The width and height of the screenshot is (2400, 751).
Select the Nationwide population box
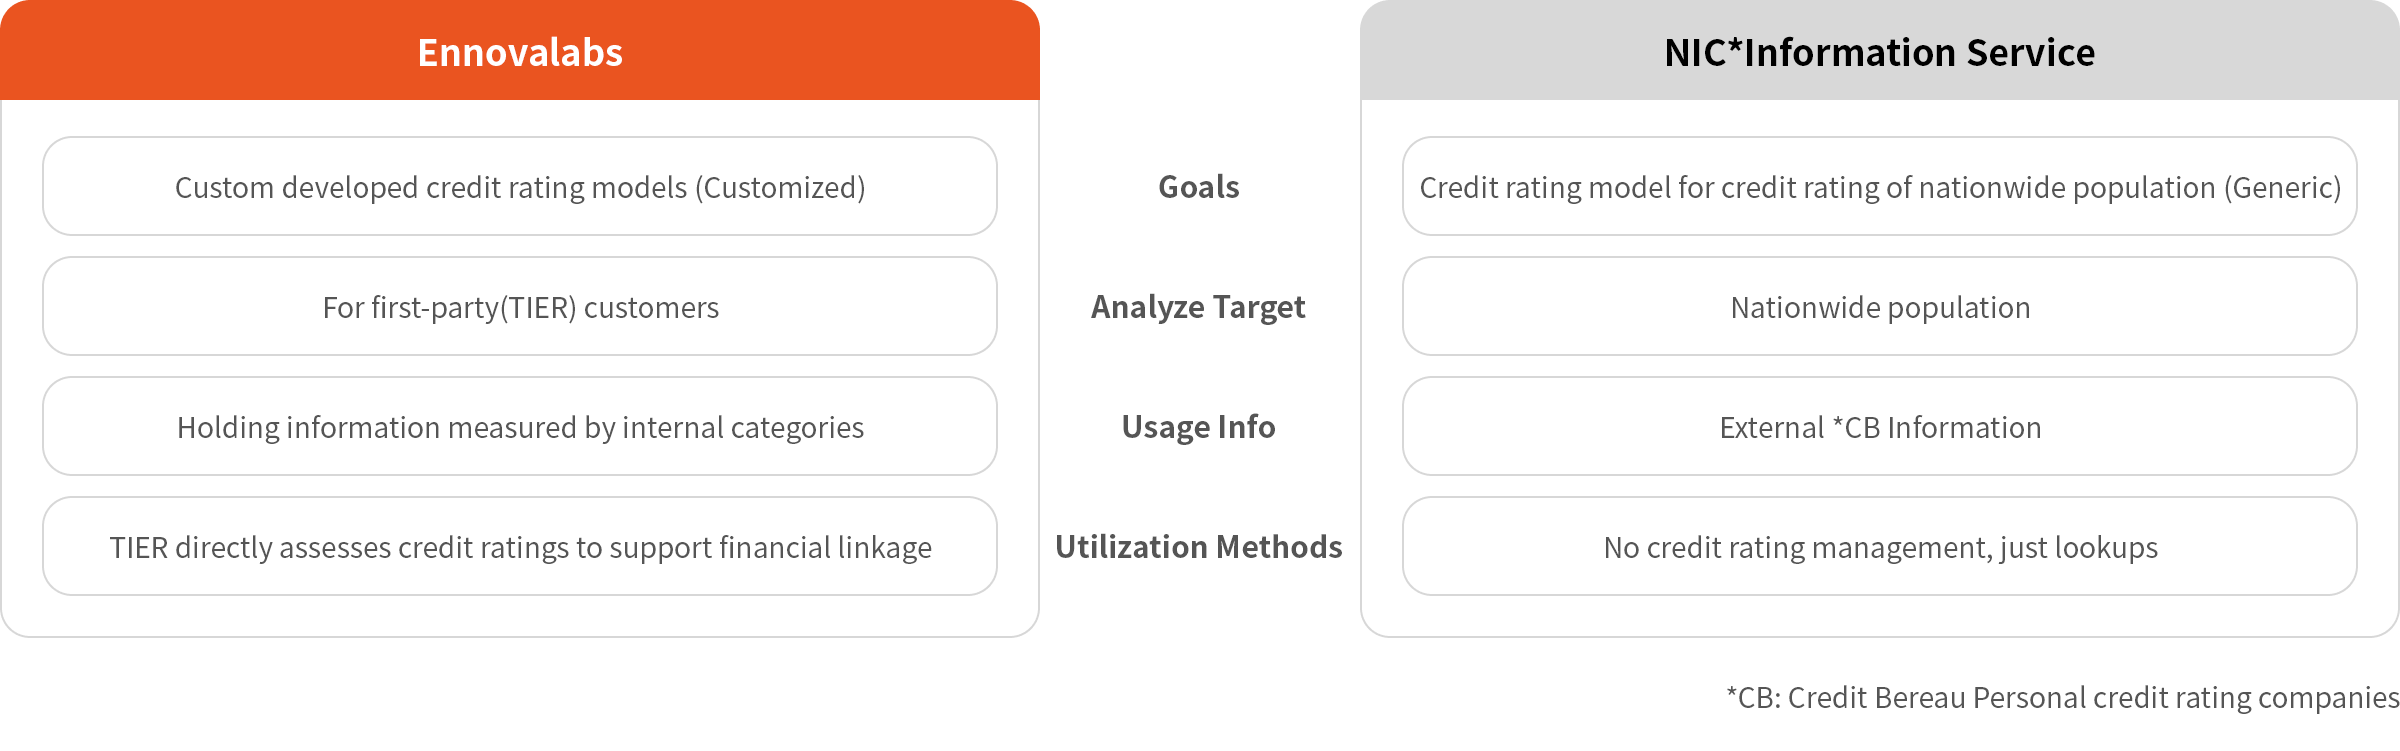click(x=1880, y=307)
